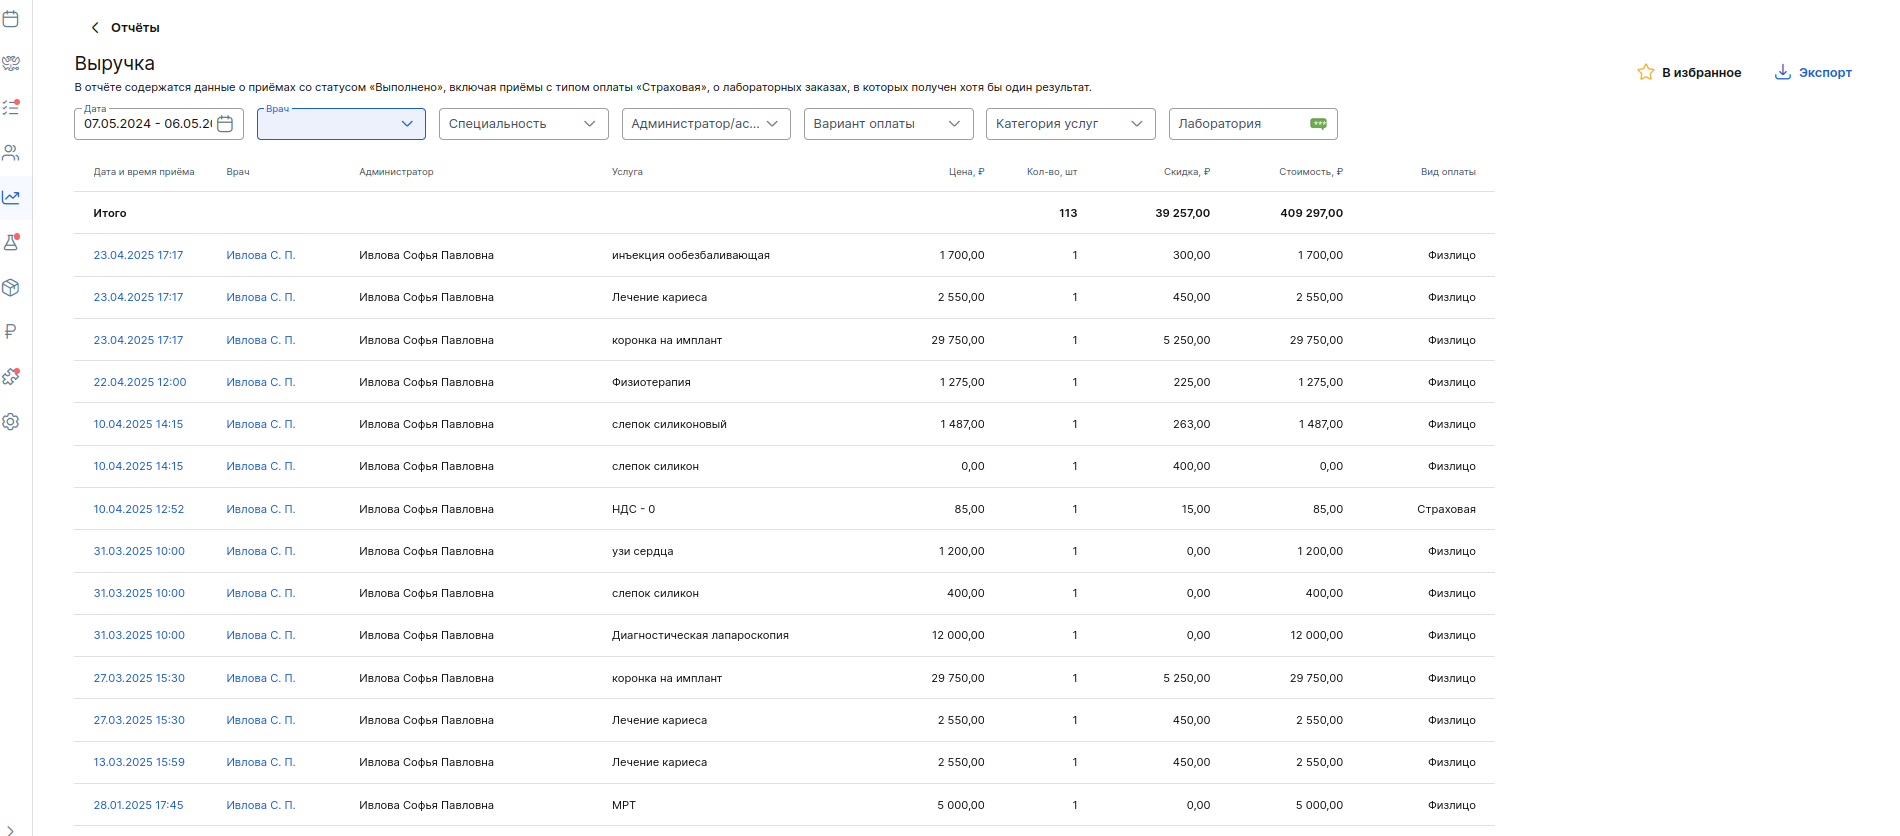Click total quantity 113
This screenshot has width=1900, height=836.
(x=1068, y=213)
